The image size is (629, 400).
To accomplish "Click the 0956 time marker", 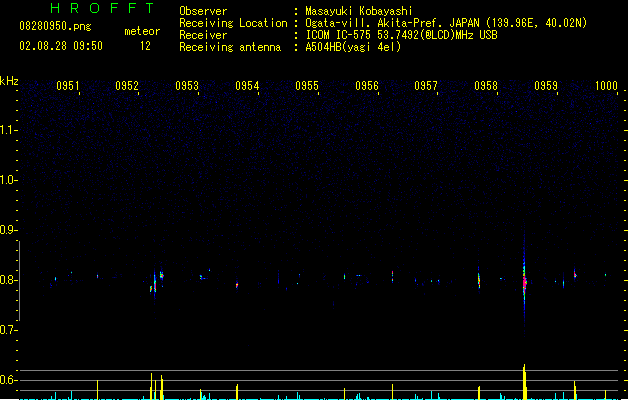I will click(367, 86).
